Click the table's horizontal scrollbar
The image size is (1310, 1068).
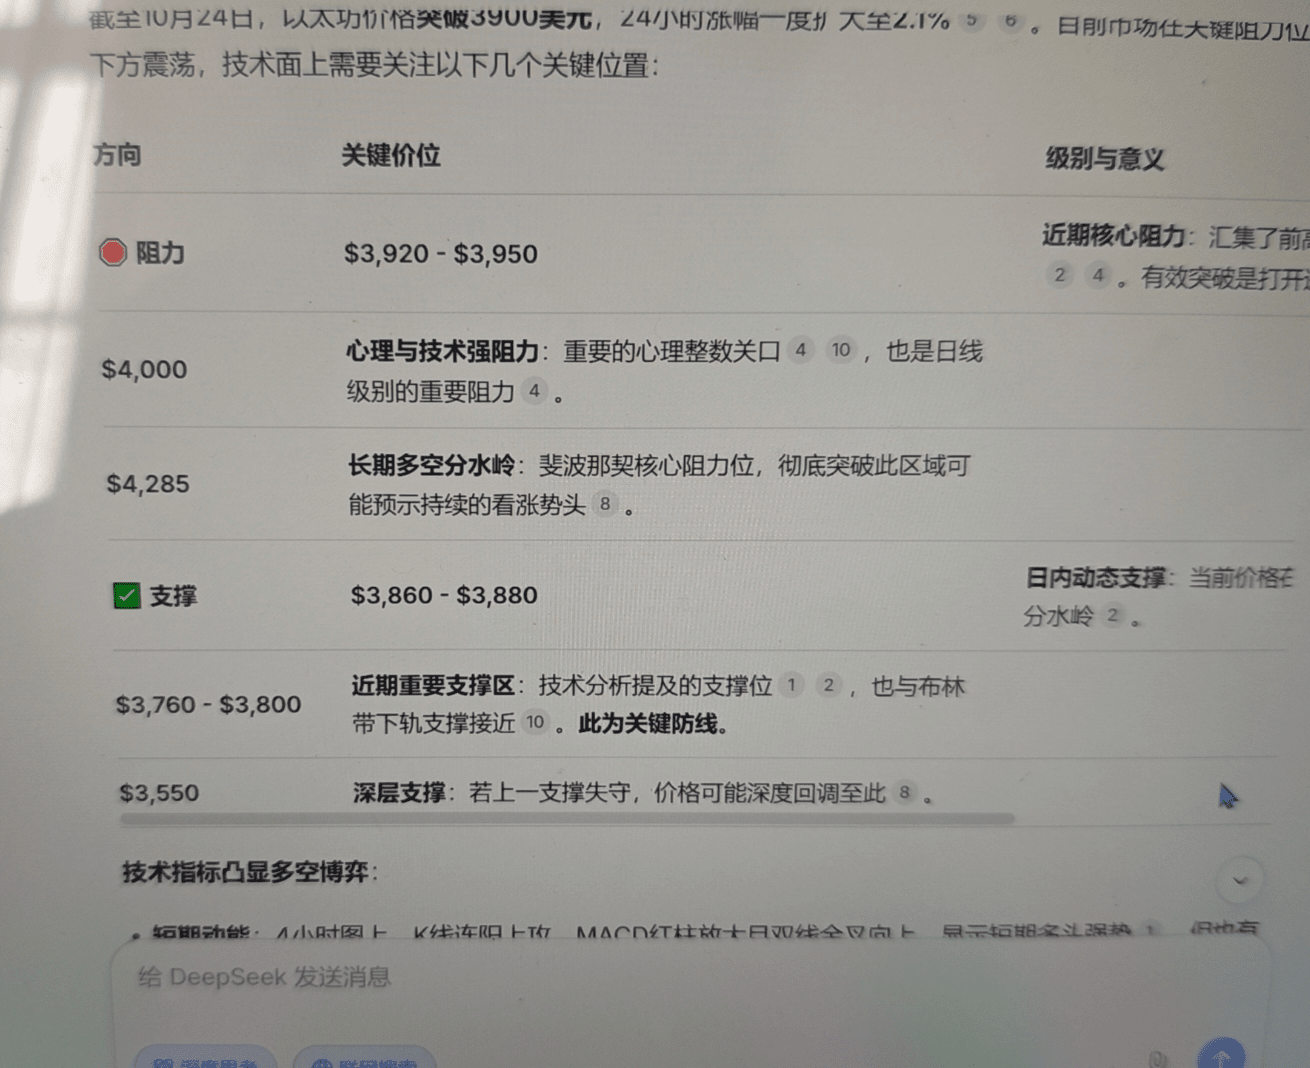(567, 819)
